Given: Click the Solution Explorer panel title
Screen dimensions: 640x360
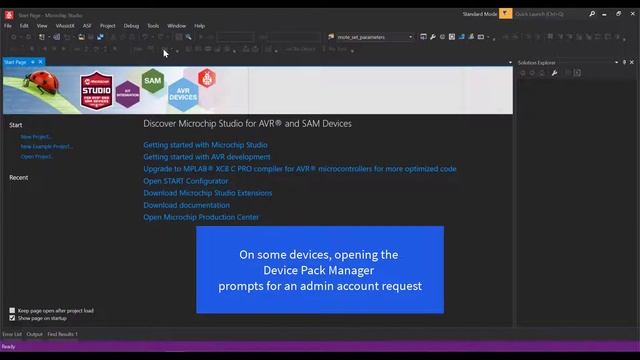Looking at the screenshot, I should coord(537,63).
